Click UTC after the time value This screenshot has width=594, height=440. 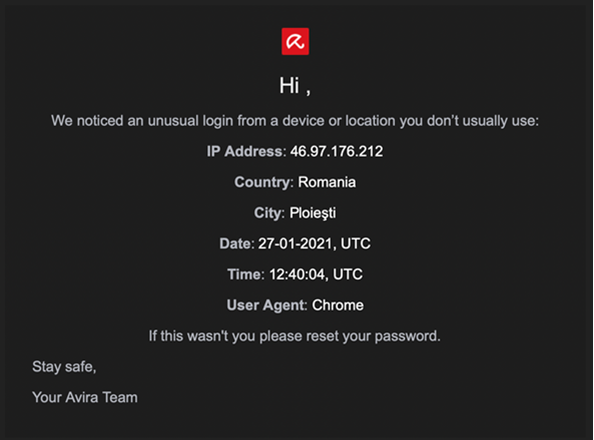(x=348, y=274)
